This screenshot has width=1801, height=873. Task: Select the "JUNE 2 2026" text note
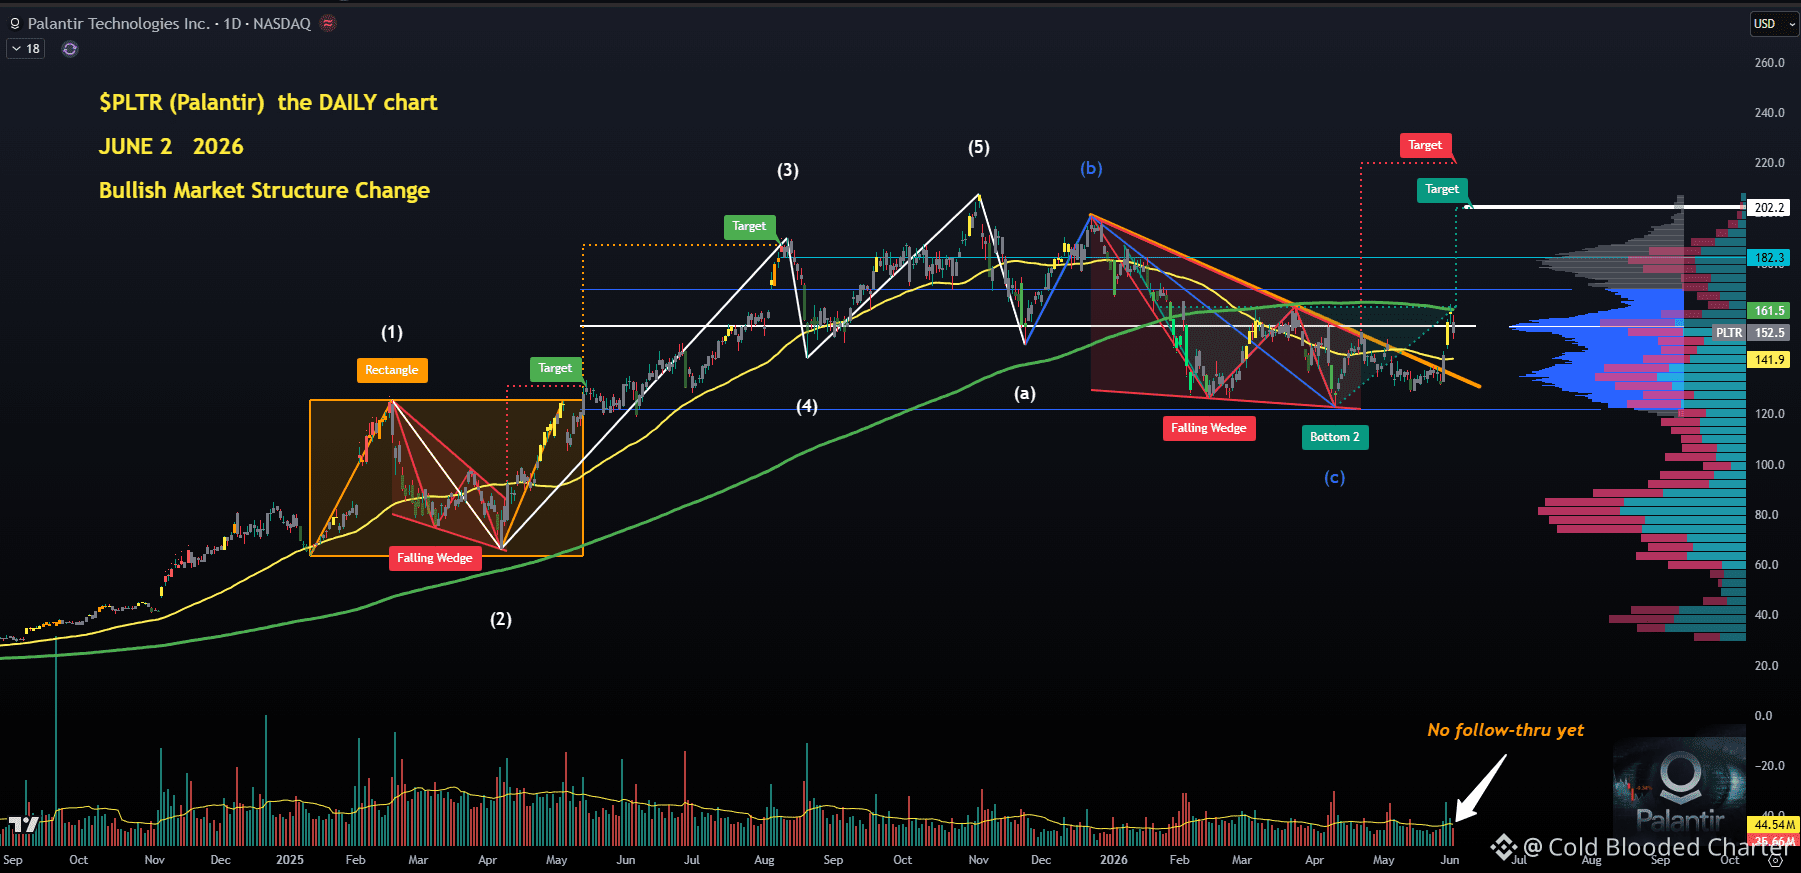[171, 146]
